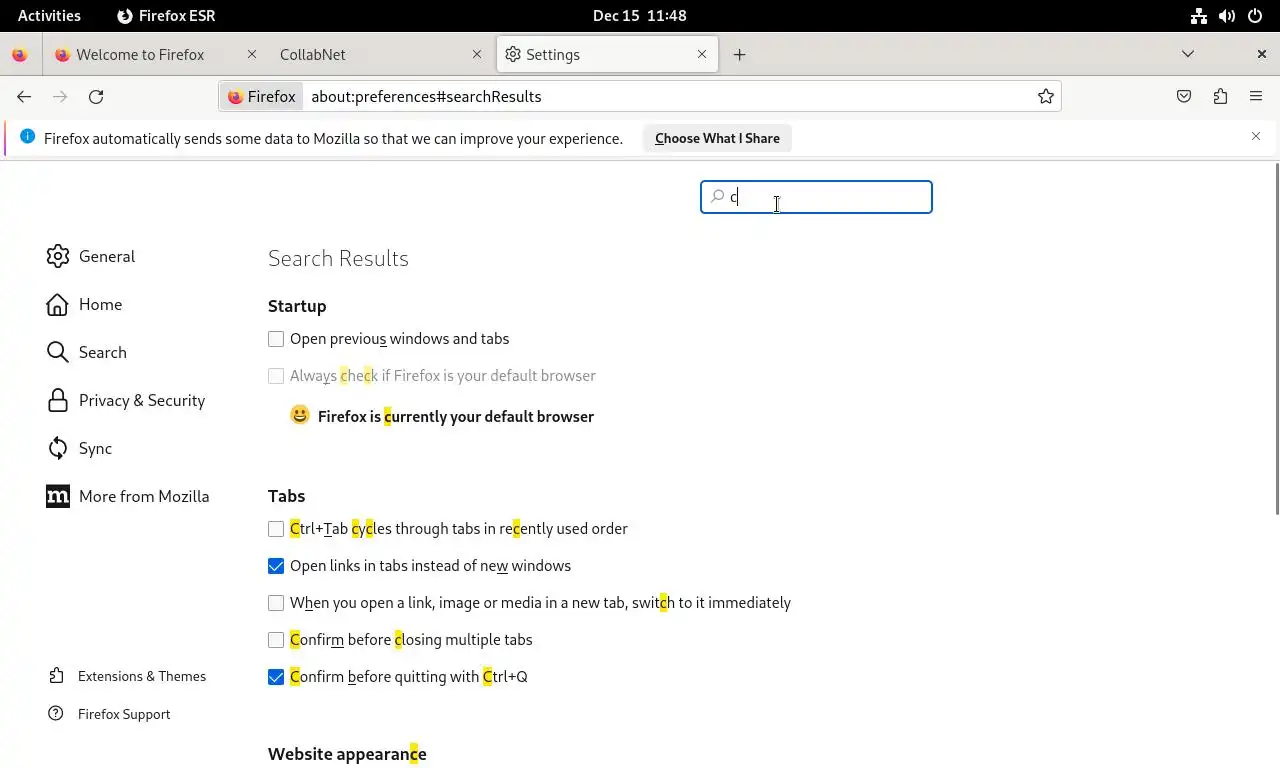Open the Firefox Support link

[x=124, y=714]
